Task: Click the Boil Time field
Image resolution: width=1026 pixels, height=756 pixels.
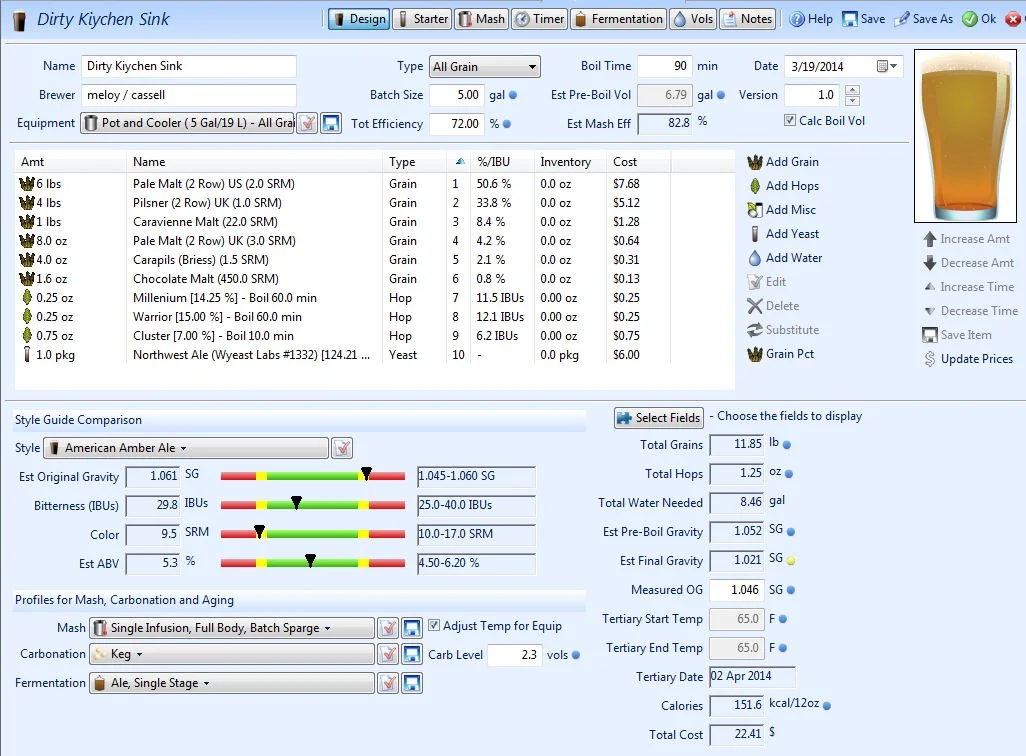Action: point(664,66)
